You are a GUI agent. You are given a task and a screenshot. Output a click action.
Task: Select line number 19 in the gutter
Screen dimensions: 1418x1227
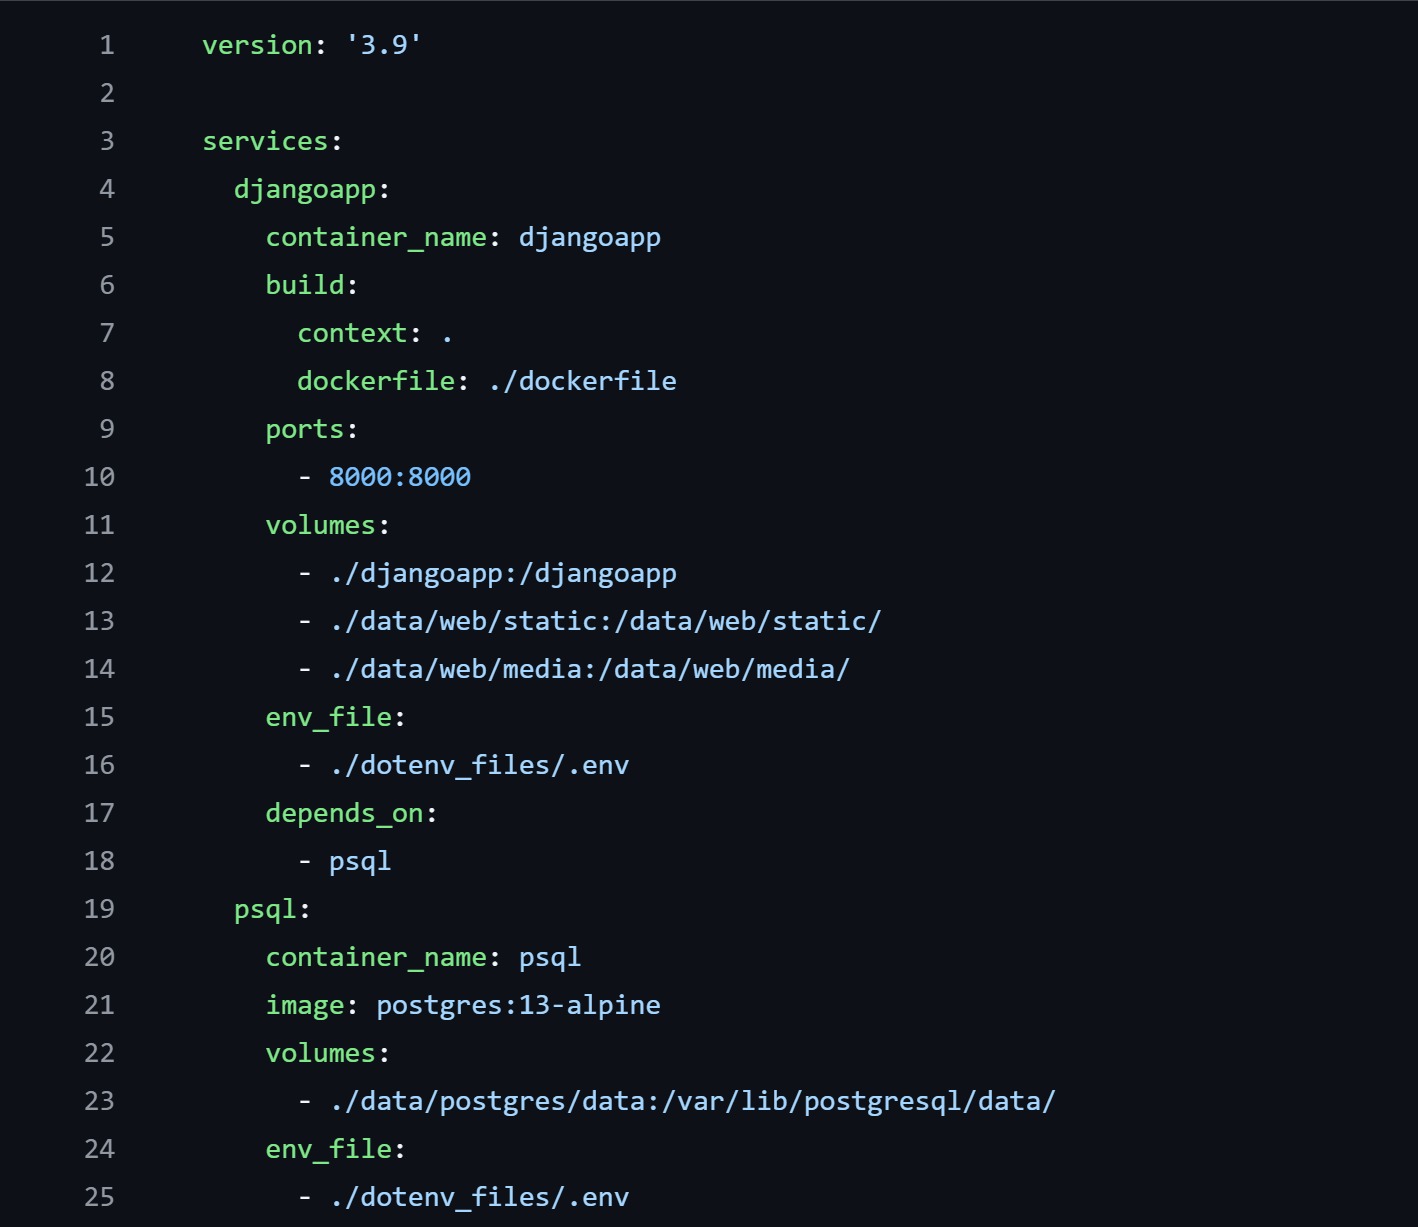(99, 909)
